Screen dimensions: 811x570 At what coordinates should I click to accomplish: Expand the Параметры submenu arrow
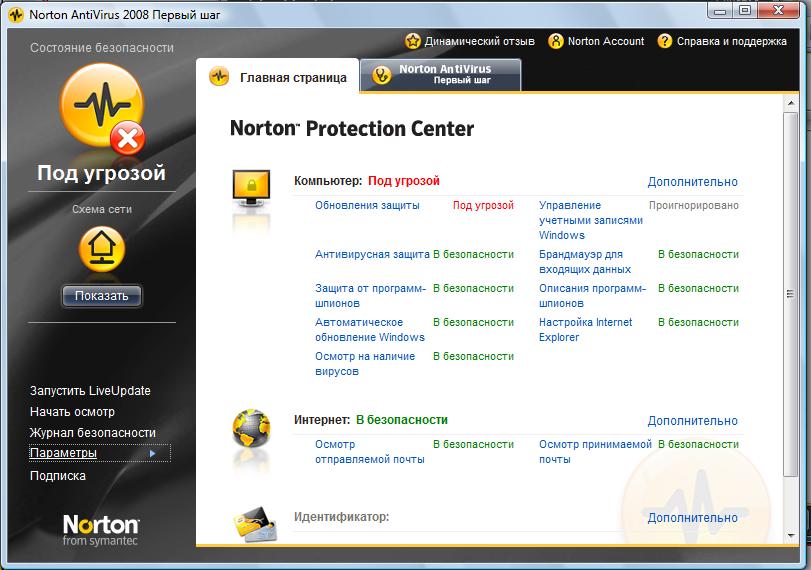tap(153, 454)
